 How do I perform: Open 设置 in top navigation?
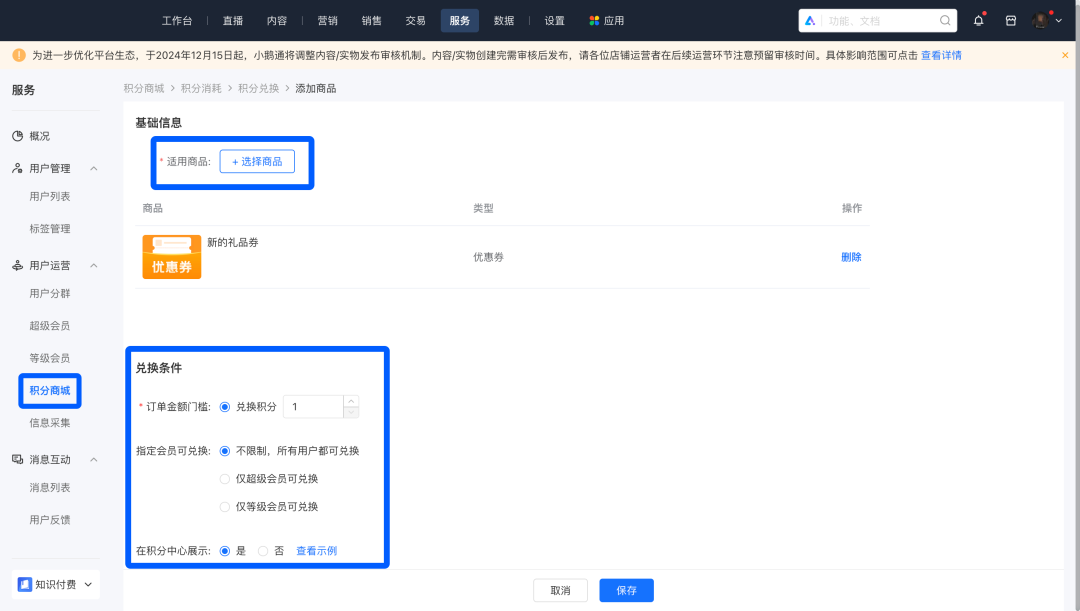[554, 21]
